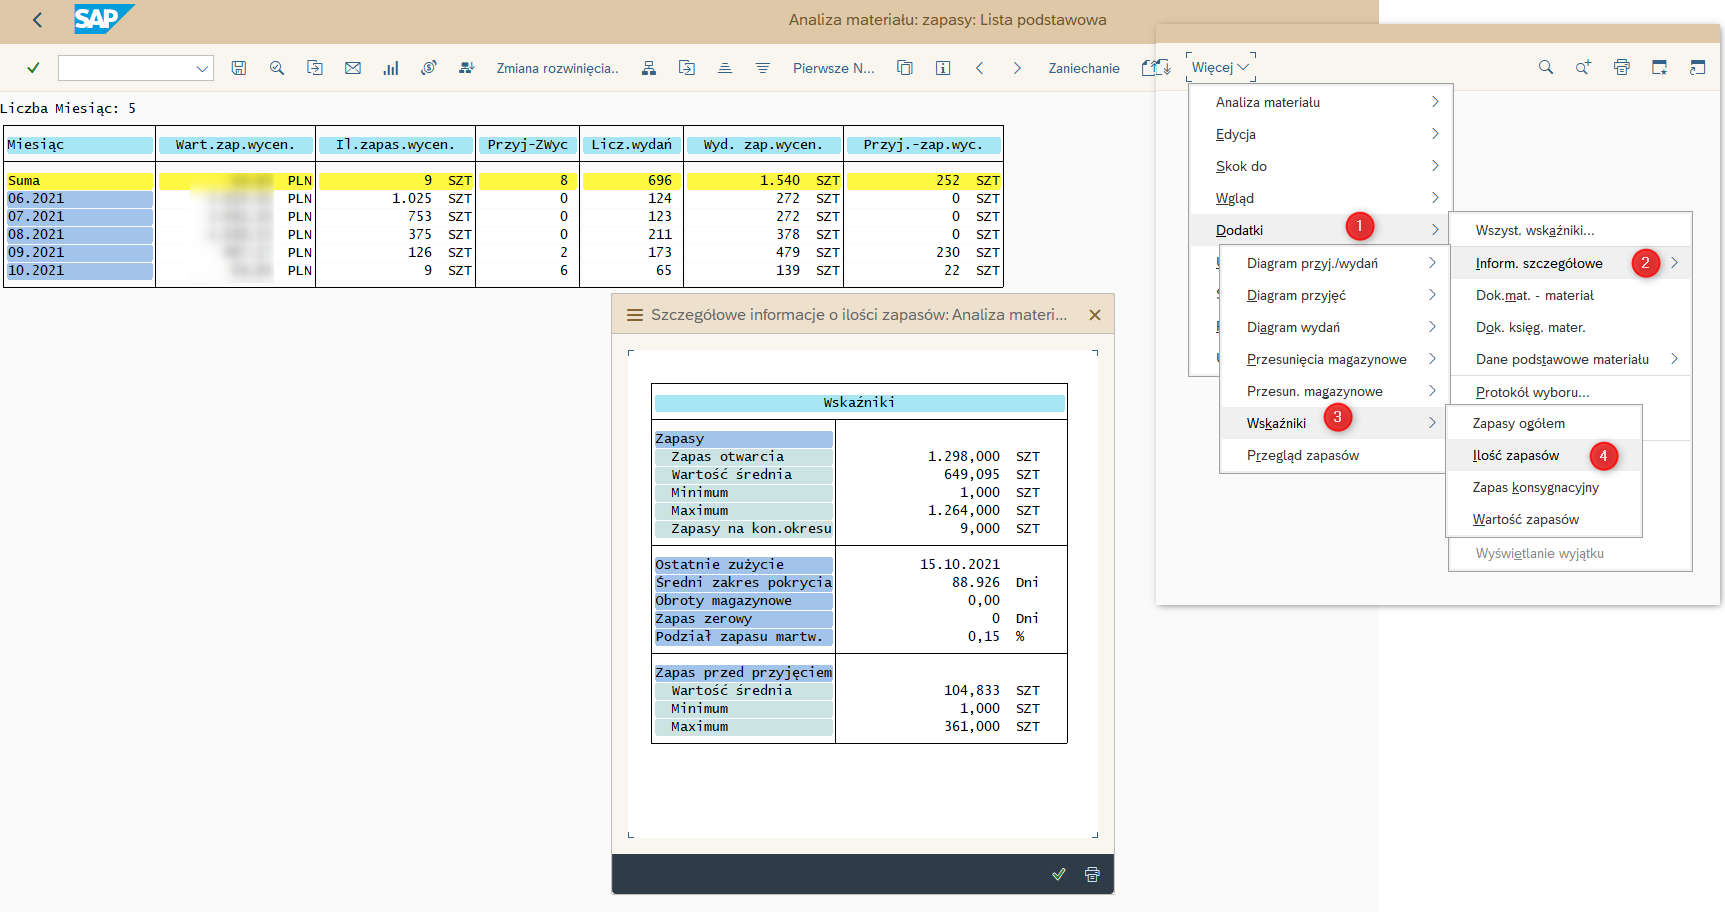
Task: Click the search magnifier icon at top right
Action: point(1546,67)
